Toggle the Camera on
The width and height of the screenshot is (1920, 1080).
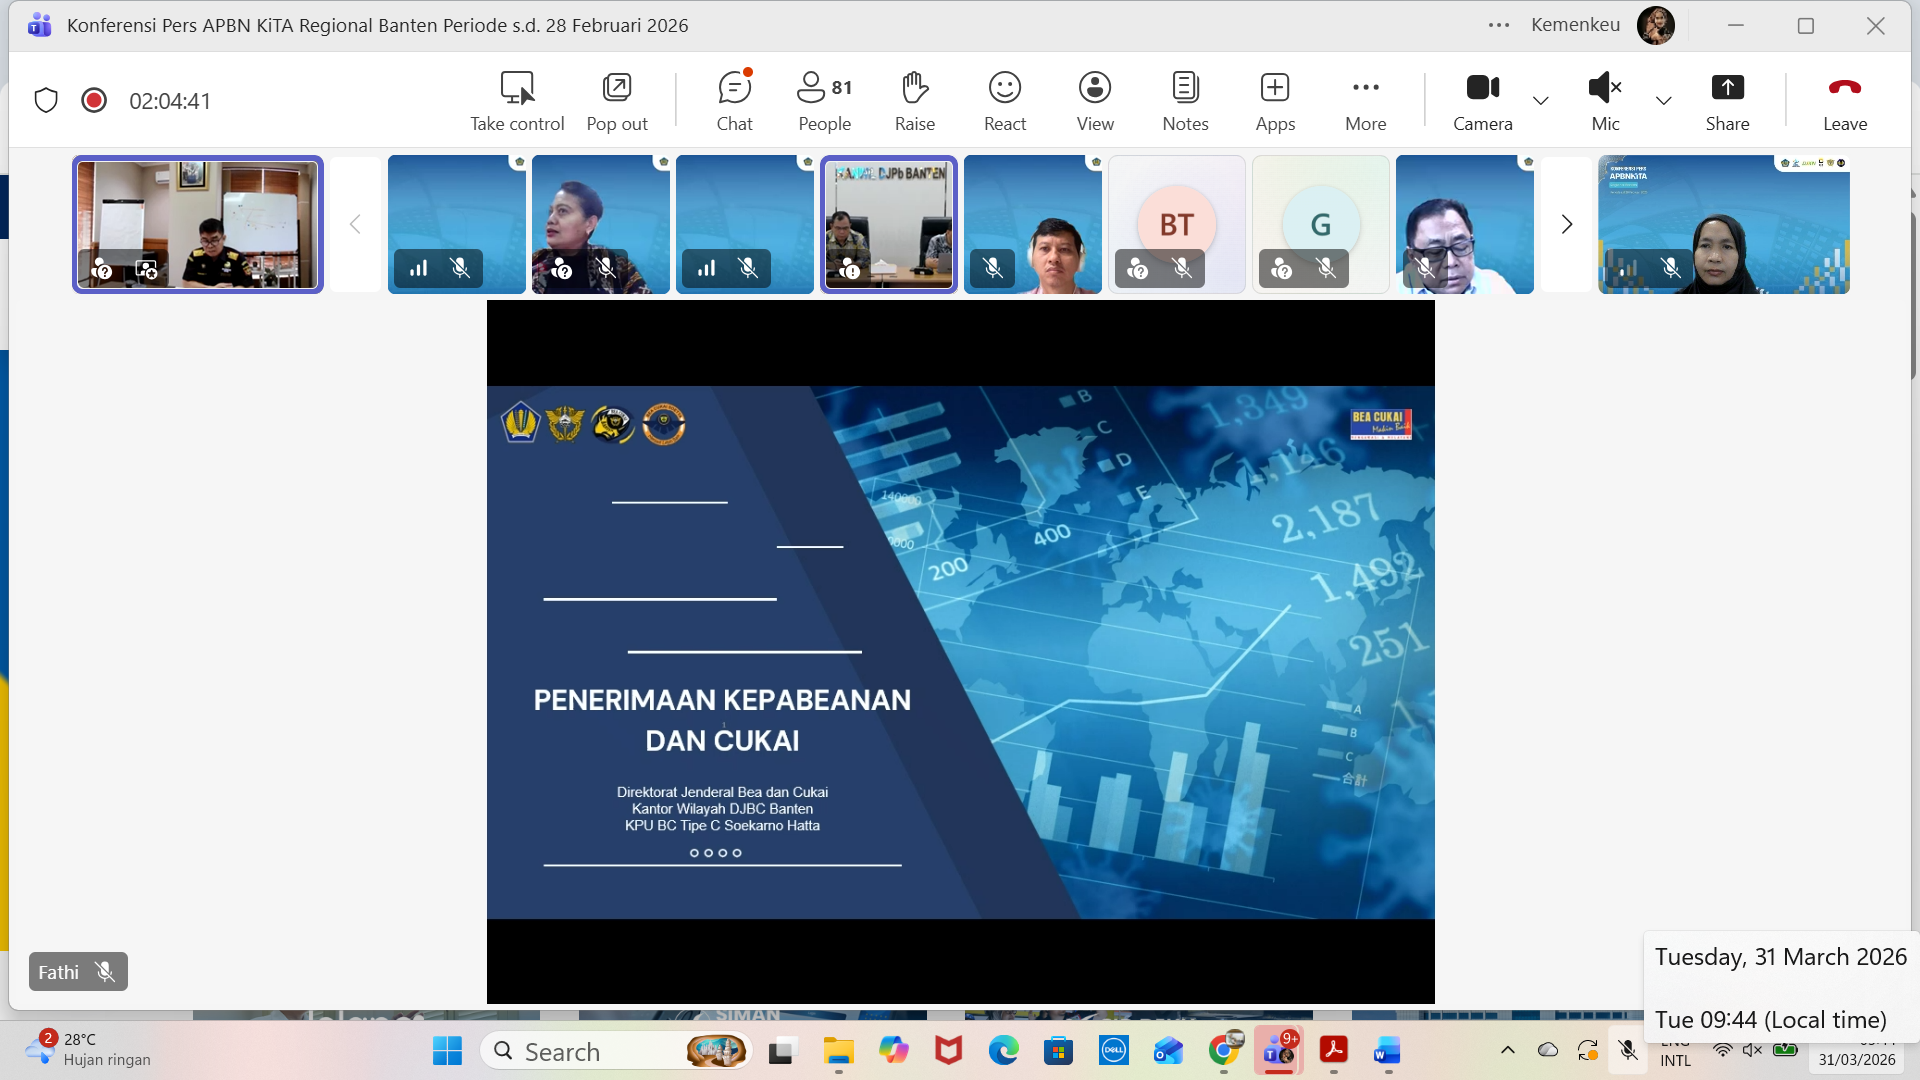pos(1482,100)
